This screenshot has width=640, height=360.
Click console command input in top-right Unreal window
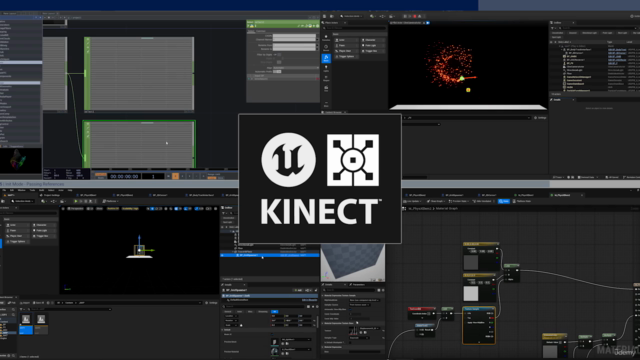[467, 118]
